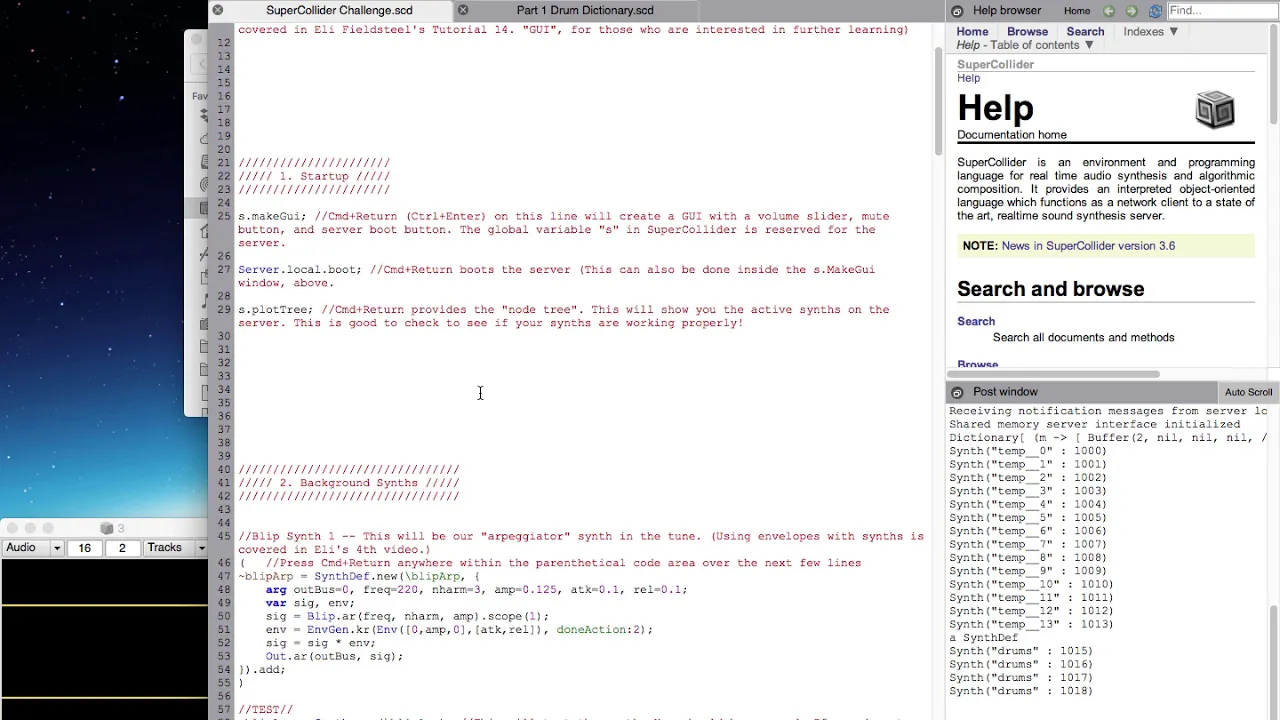Viewport: 1280px width, 720px height.
Task: Open the Search link under Search and browse
Action: point(976,321)
